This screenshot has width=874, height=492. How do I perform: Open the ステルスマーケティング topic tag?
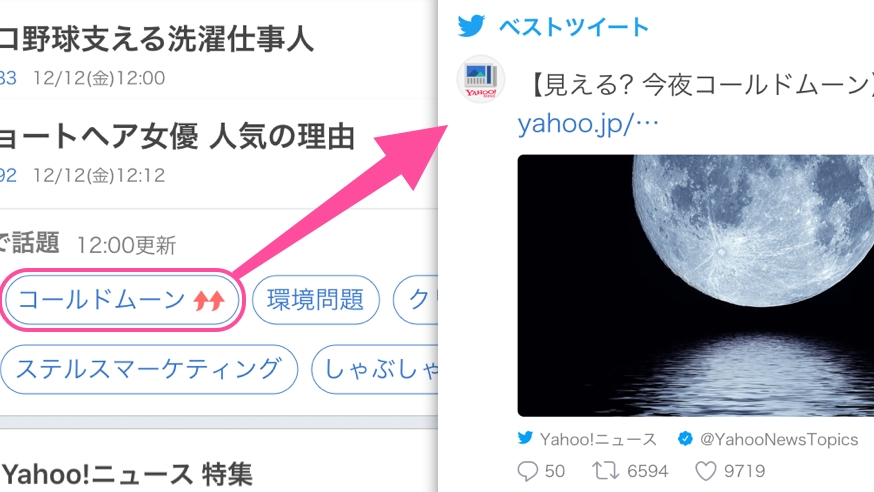click(149, 369)
